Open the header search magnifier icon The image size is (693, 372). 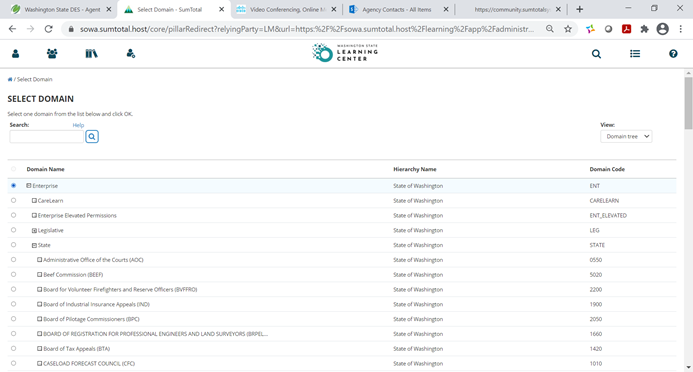596,54
